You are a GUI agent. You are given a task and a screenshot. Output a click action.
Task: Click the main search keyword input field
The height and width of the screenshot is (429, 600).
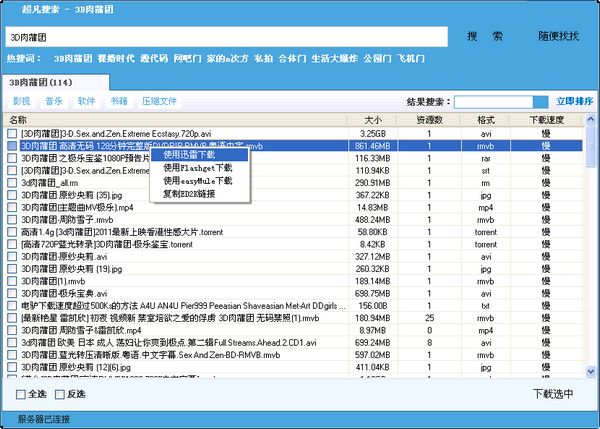(225, 37)
